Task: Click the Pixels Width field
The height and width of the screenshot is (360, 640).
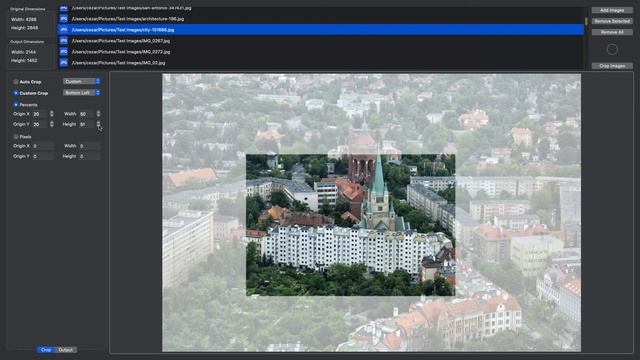Action: point(89,146)
